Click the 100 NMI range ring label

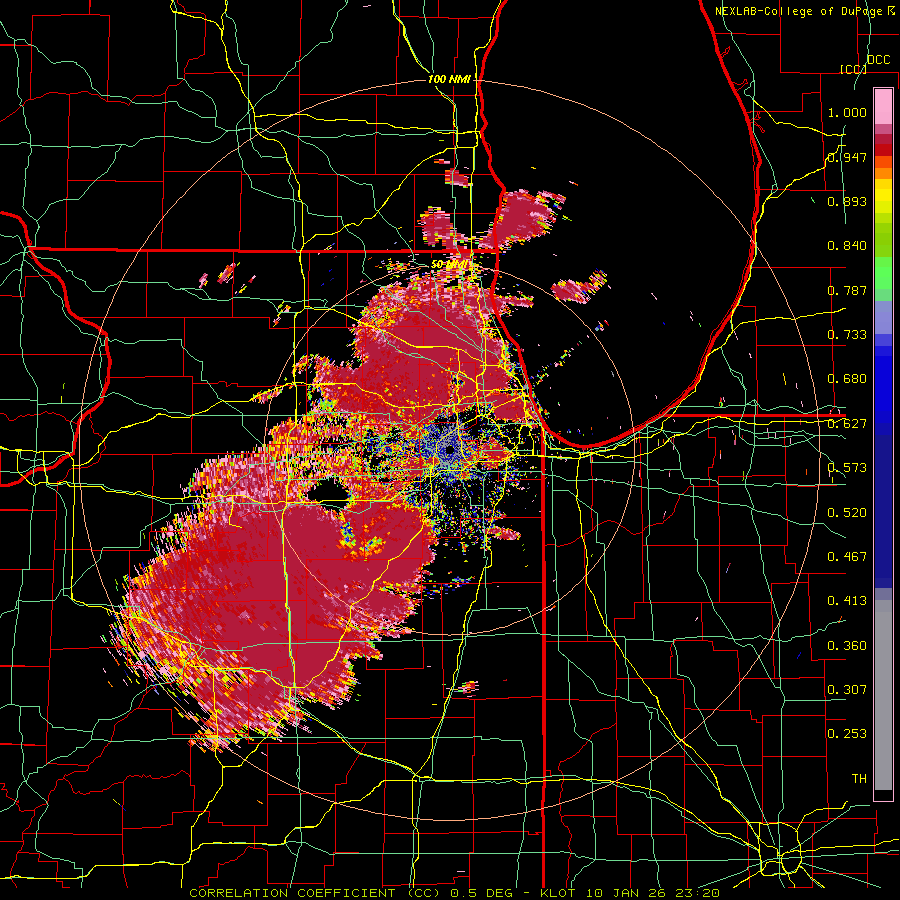449,79
